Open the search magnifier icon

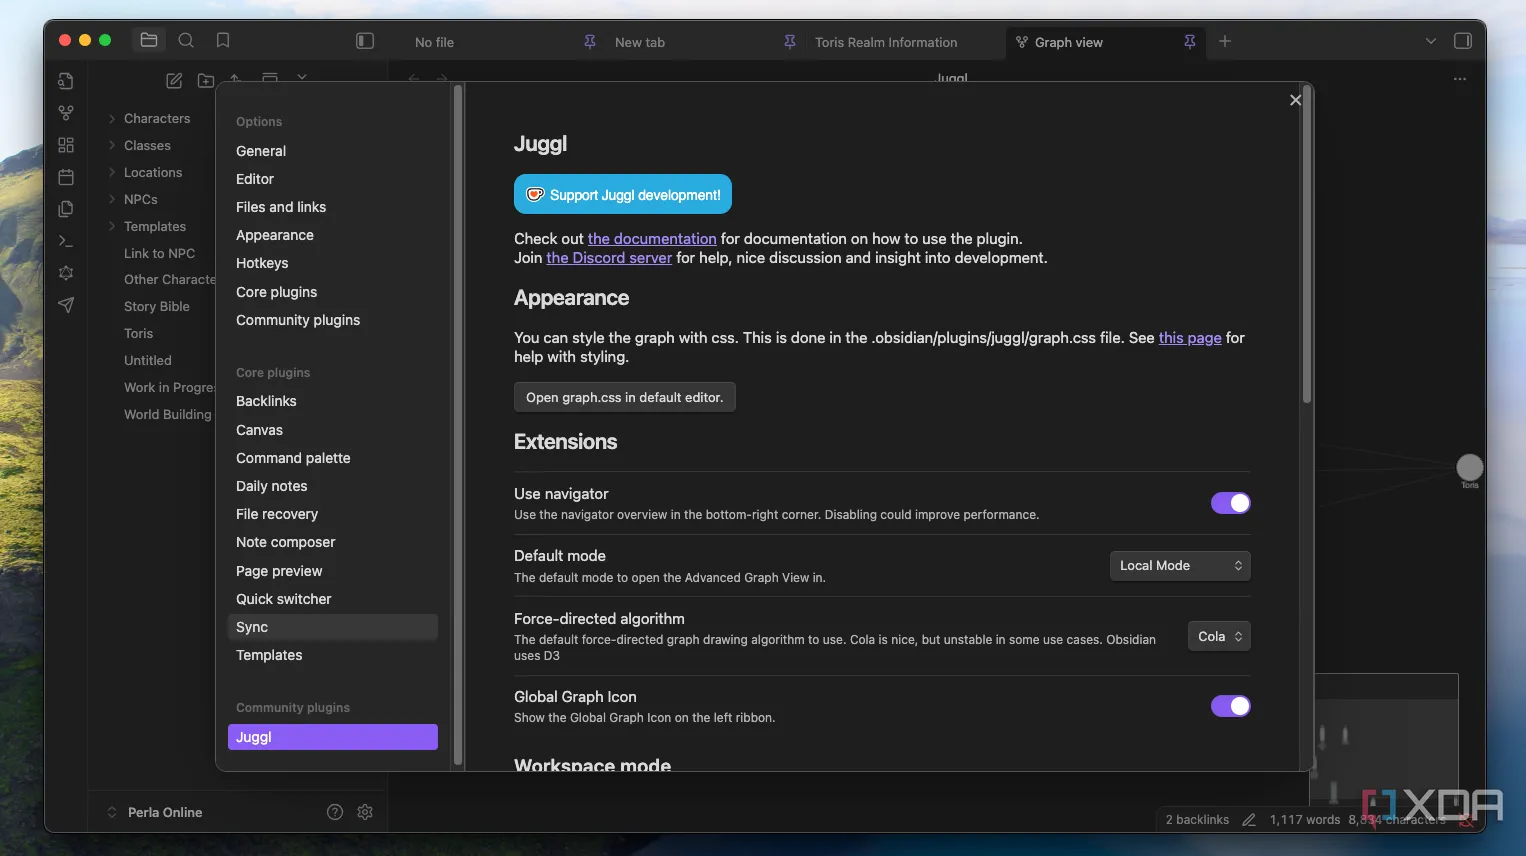tap(186, 40)
